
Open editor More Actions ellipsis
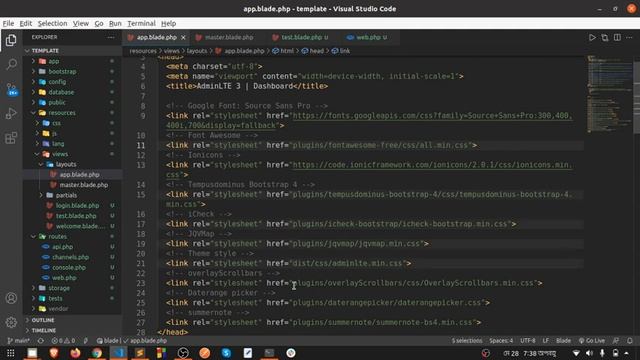pyautogui.click(x=629, y=38)
